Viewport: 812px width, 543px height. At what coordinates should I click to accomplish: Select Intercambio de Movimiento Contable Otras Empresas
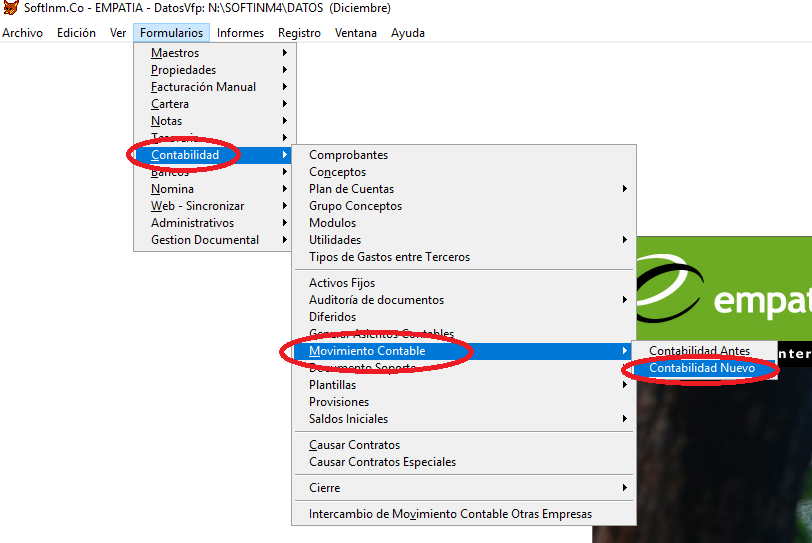tap(464, 514)
